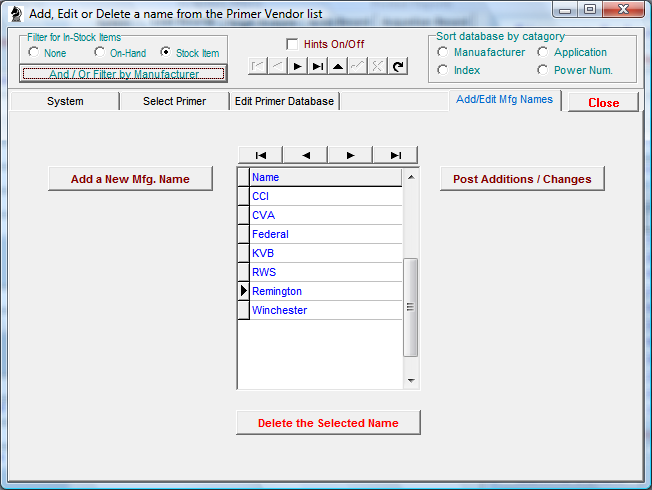Open the System tab
652x490 pixels.
[x=65, y=101]
